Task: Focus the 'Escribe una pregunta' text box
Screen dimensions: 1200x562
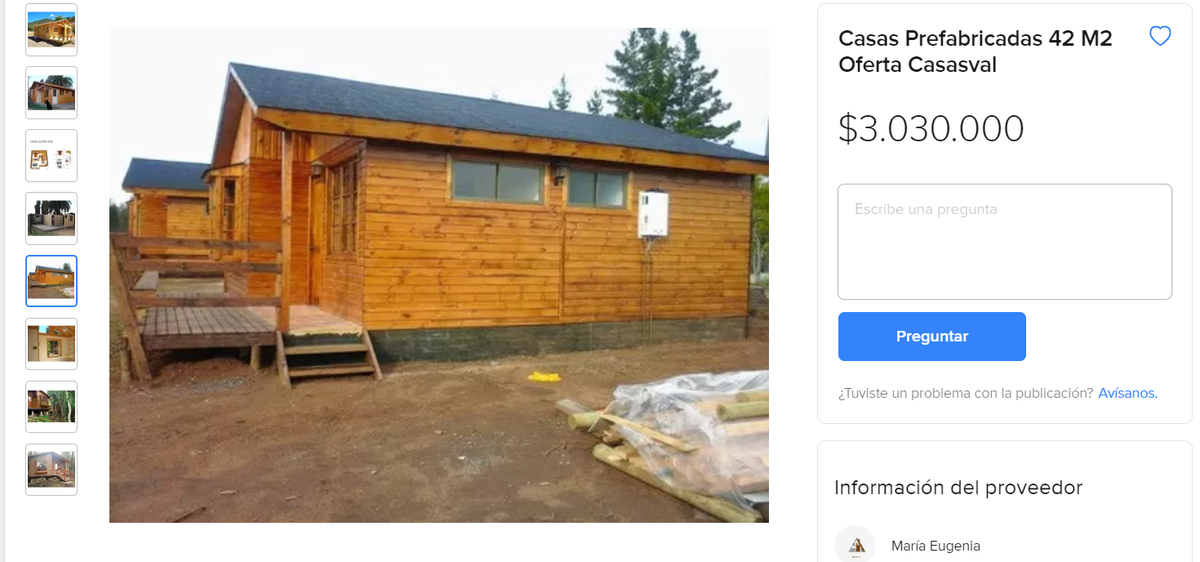Action: (1004, 241)
